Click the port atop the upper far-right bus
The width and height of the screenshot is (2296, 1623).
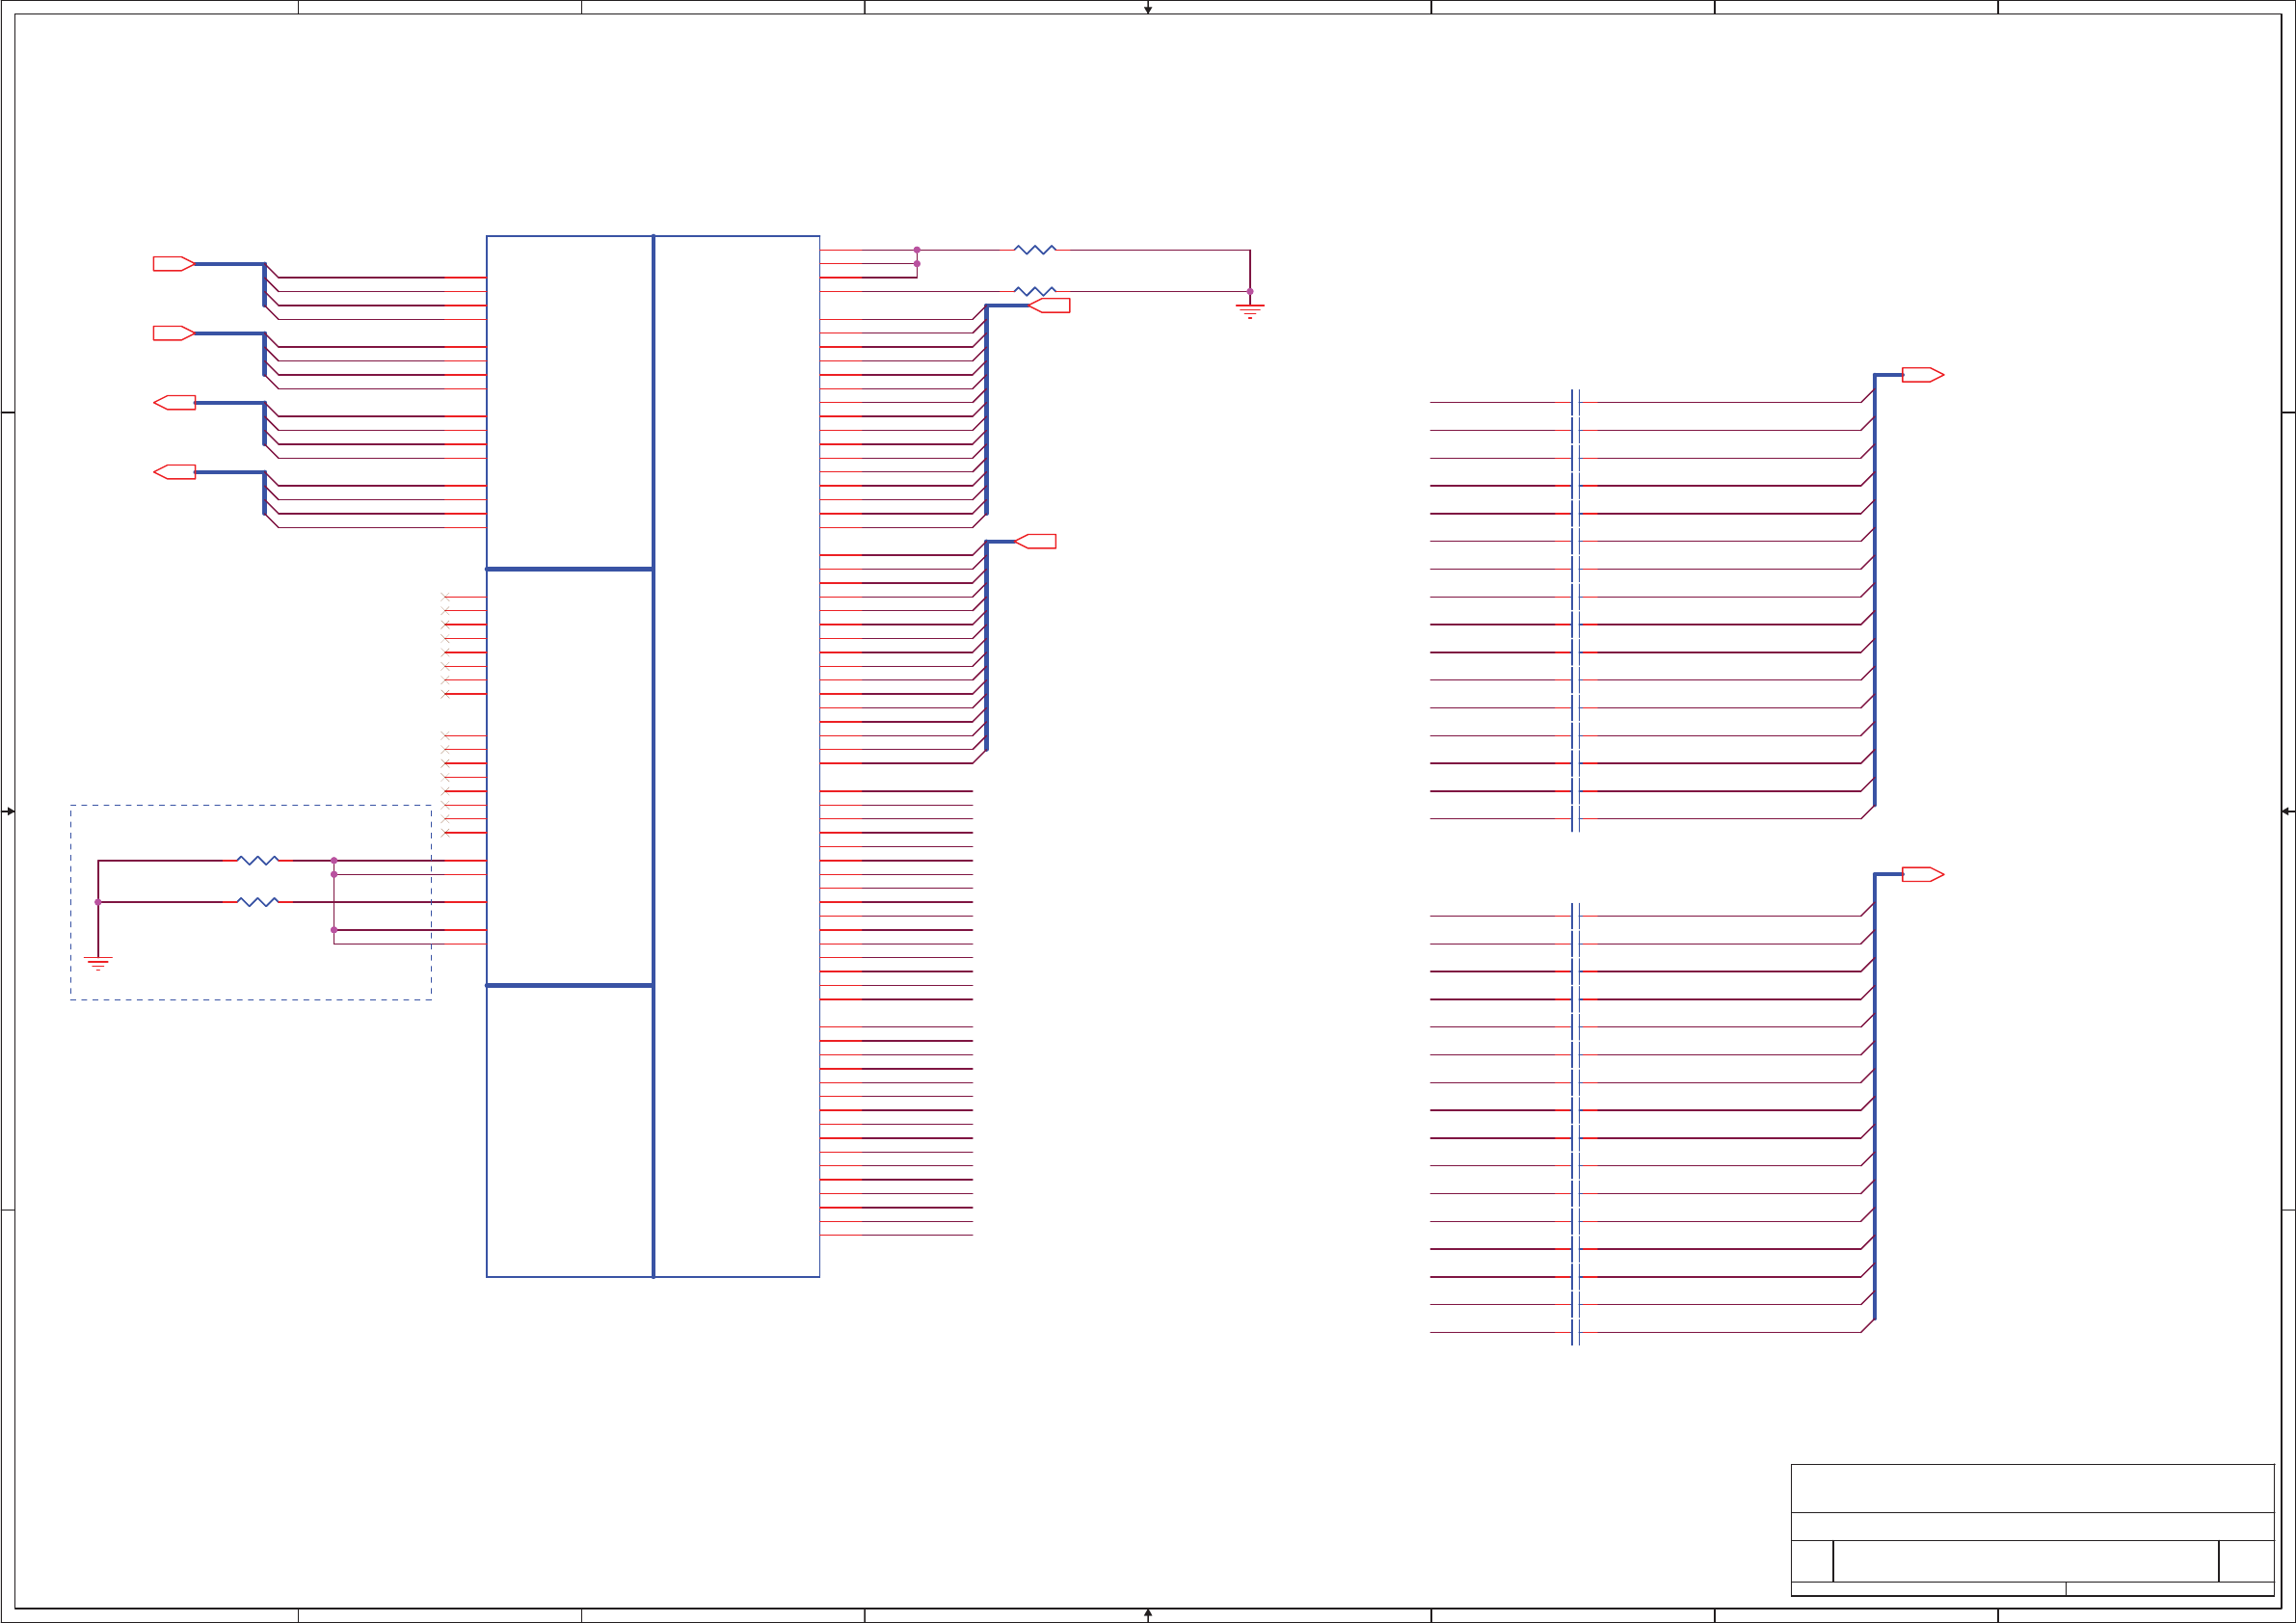pyautogui.click(x=1922, y=375)
